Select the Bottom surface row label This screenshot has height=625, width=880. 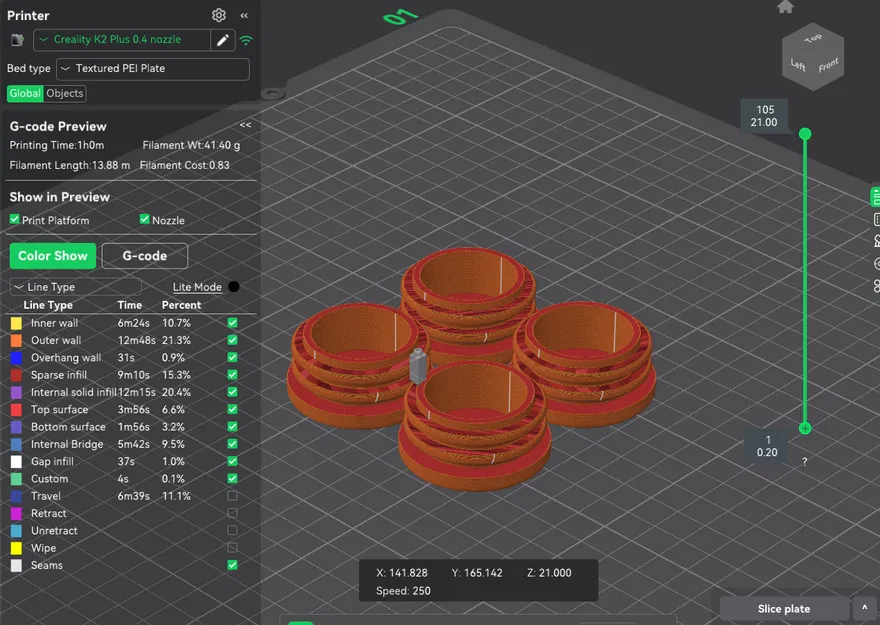pyautogui.click(x=68, y=427)
